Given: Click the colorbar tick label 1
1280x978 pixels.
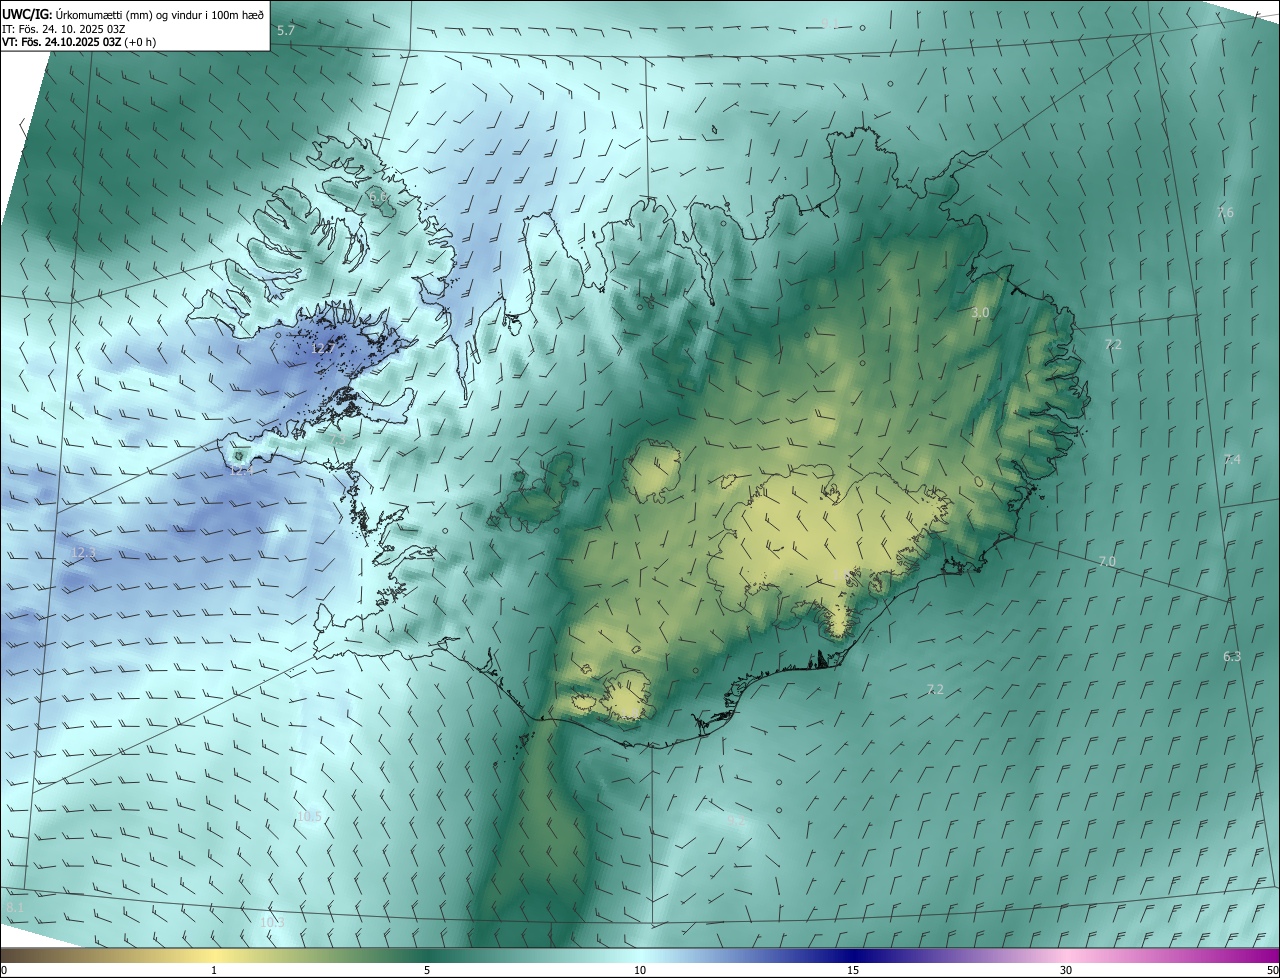Looking at the screenshot, I should click(214, 971).
